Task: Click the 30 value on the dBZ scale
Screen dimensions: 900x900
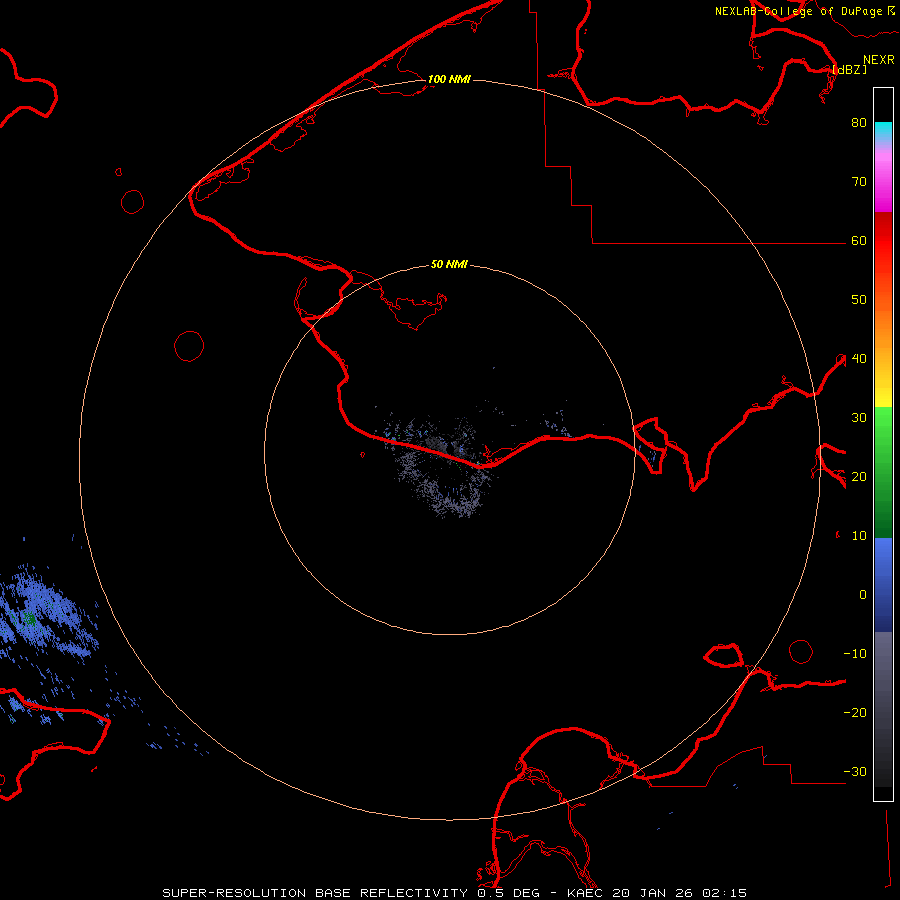Action: click(859, 418)
